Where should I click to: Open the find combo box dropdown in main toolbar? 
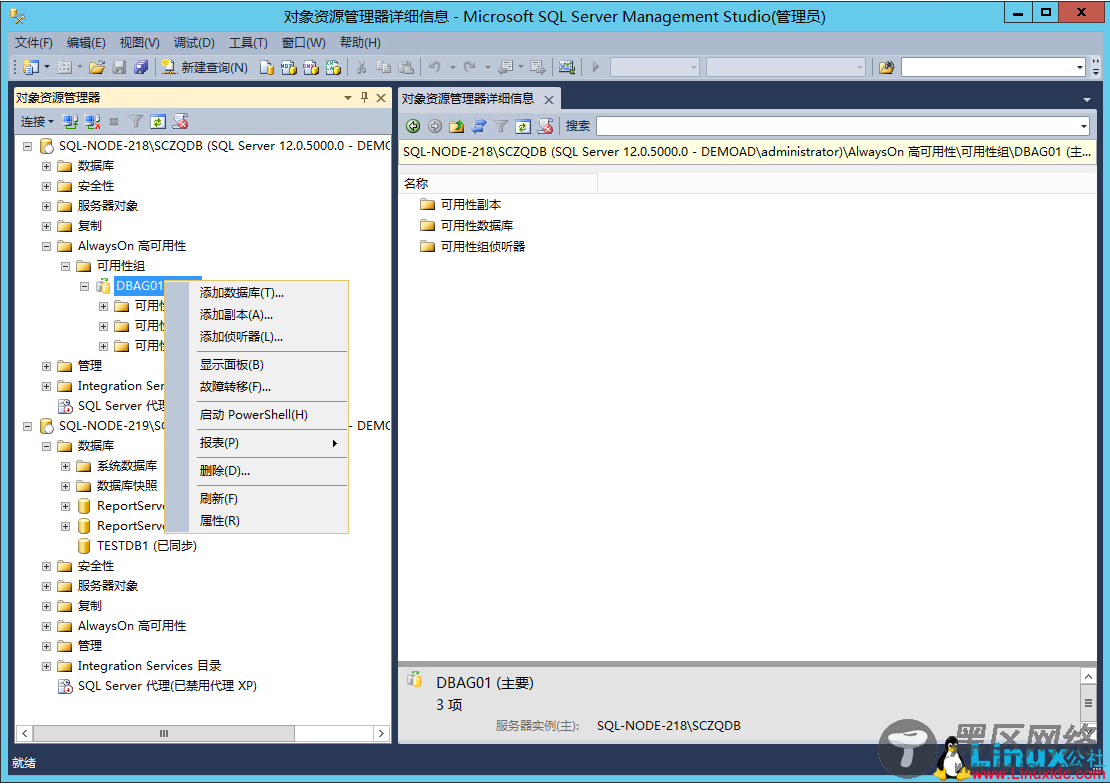pyautogui.click(x=1080, y=67)
